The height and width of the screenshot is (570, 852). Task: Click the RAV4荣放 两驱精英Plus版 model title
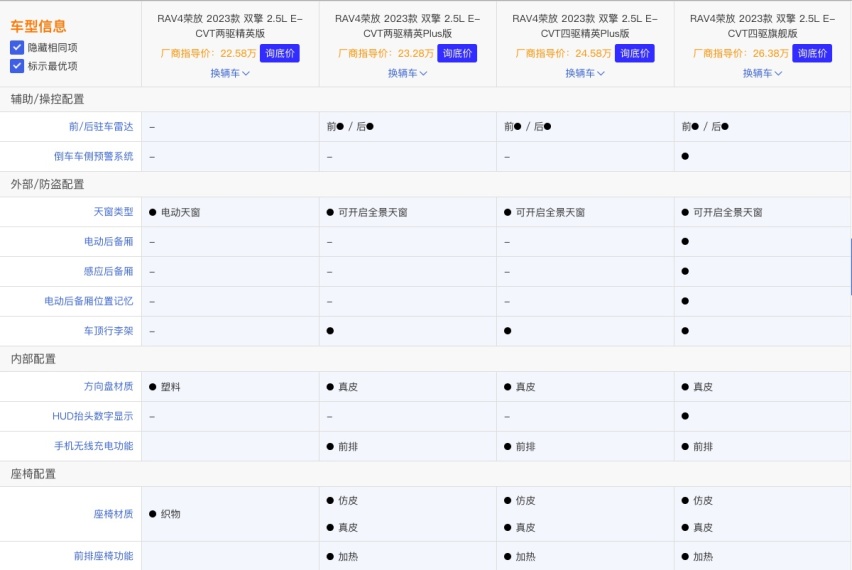[408, 26]
